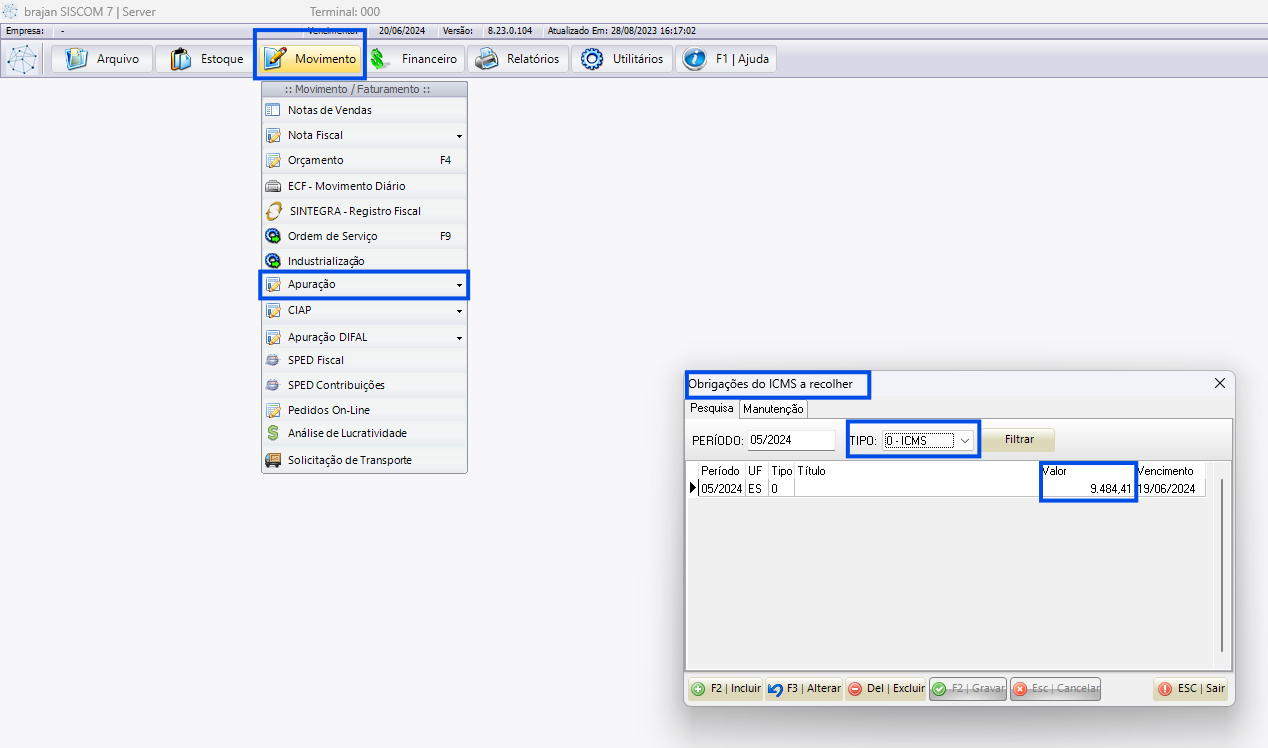
Task: Click the Financeiro dollar icon button
Action: [x=415, y=59]
